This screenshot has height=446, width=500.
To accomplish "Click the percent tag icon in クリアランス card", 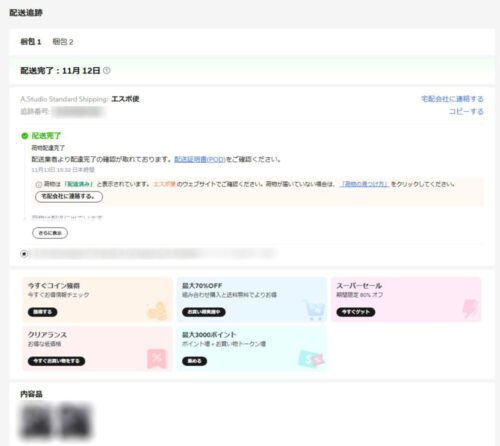I will [157, 359].
